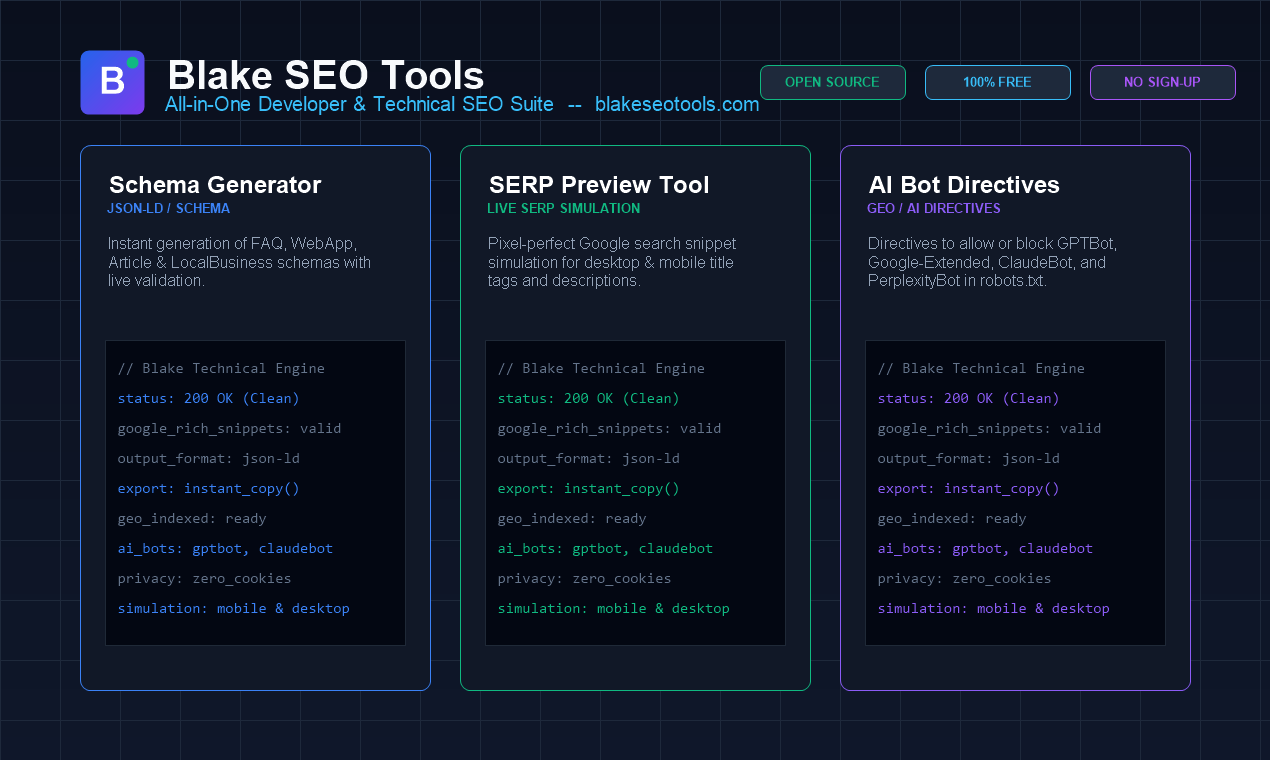Click blue 'status: 200 OK (Clean)' line
This screenshot has width=1270, height=760.
coord(209,398)
